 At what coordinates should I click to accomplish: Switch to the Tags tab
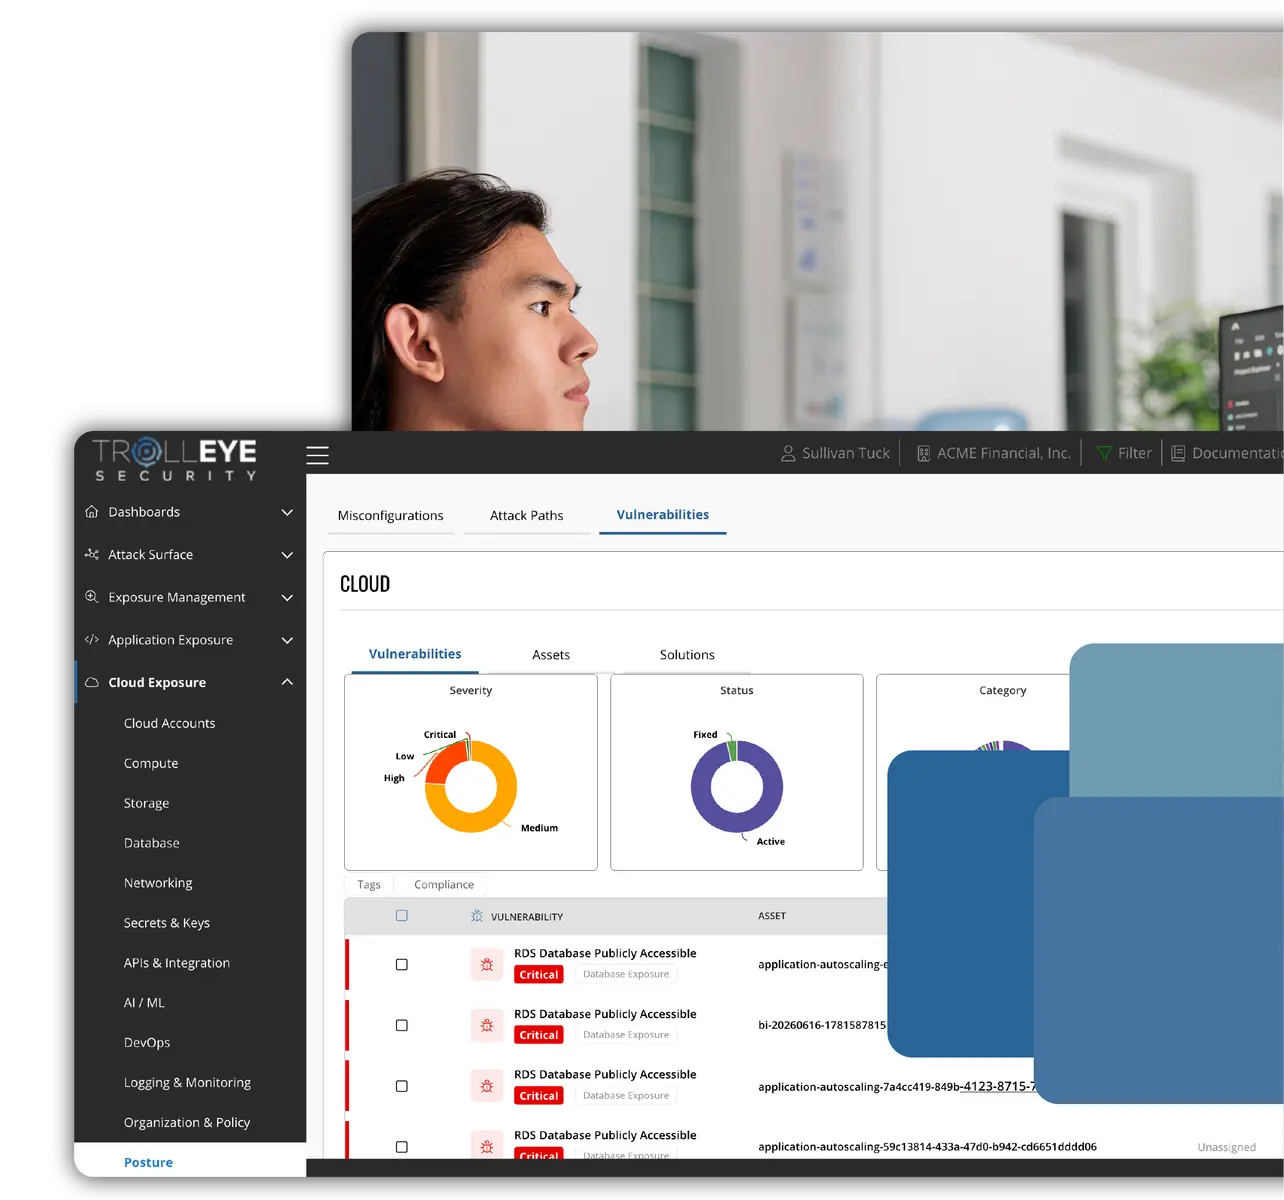coord(369,885)
